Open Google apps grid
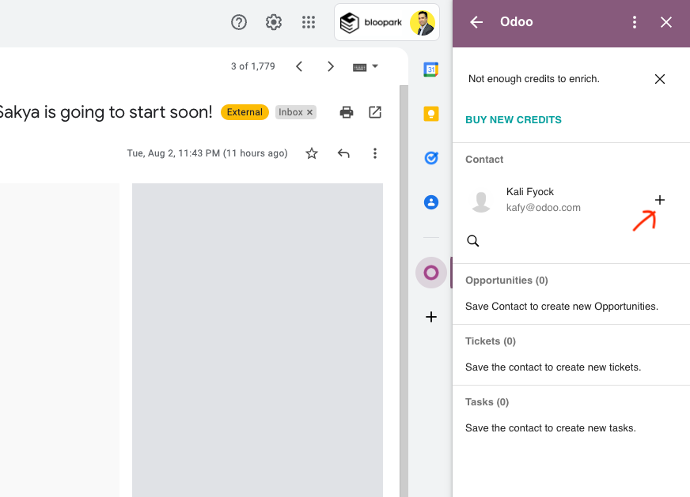Image resolution: width=690 pixels, height=497 pixels. [x=308, y=22]
